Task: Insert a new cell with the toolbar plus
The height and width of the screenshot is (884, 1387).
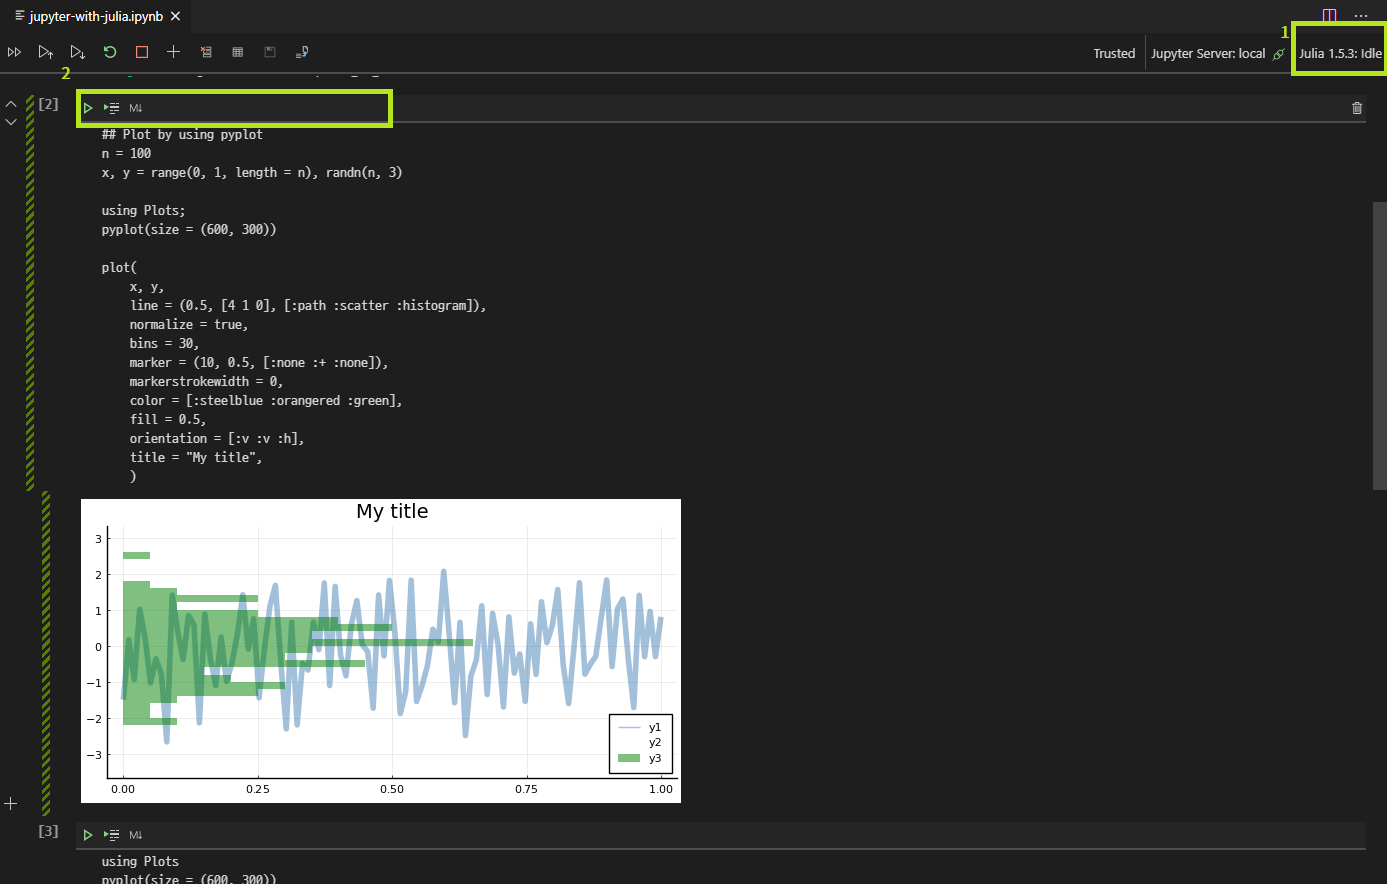Action: (x=174, y=52)
